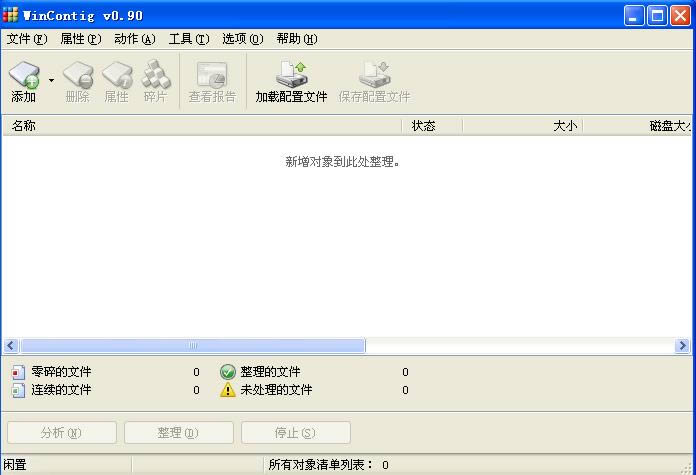
Task: Click the 碎片 (Fragments) toolbar icon
Action: click(x=155, y=76)
